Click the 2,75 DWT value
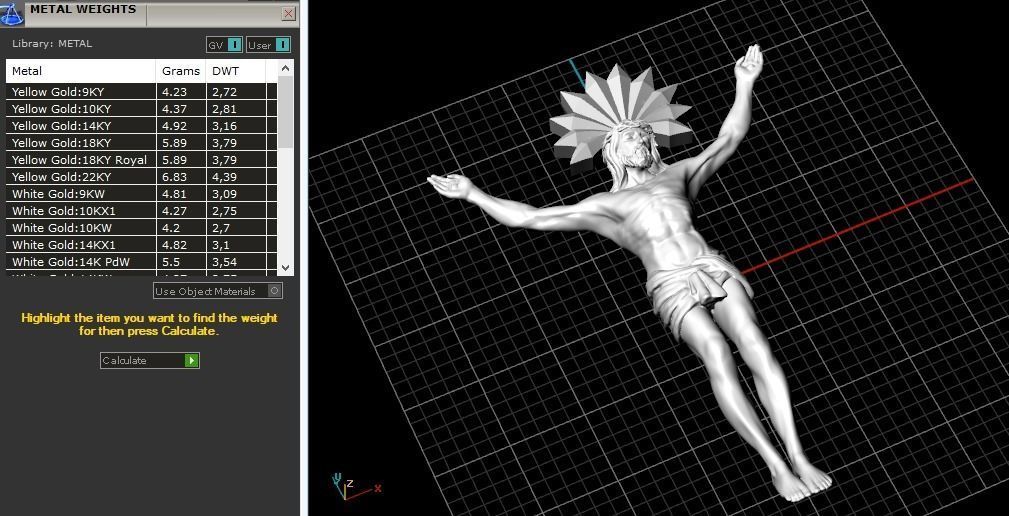Screen dimensions: 1009x516 [224, 211]
